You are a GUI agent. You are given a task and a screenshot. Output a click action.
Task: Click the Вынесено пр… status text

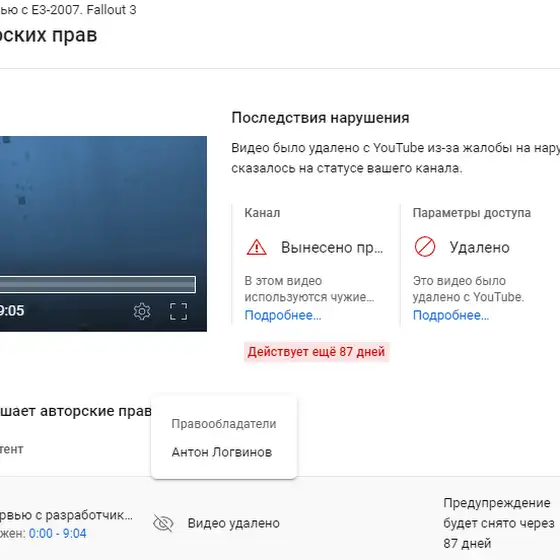332,247
